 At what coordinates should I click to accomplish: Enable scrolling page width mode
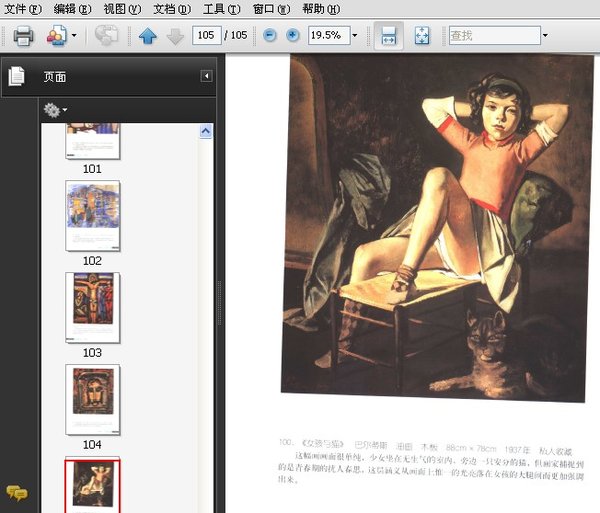(389, 36)
